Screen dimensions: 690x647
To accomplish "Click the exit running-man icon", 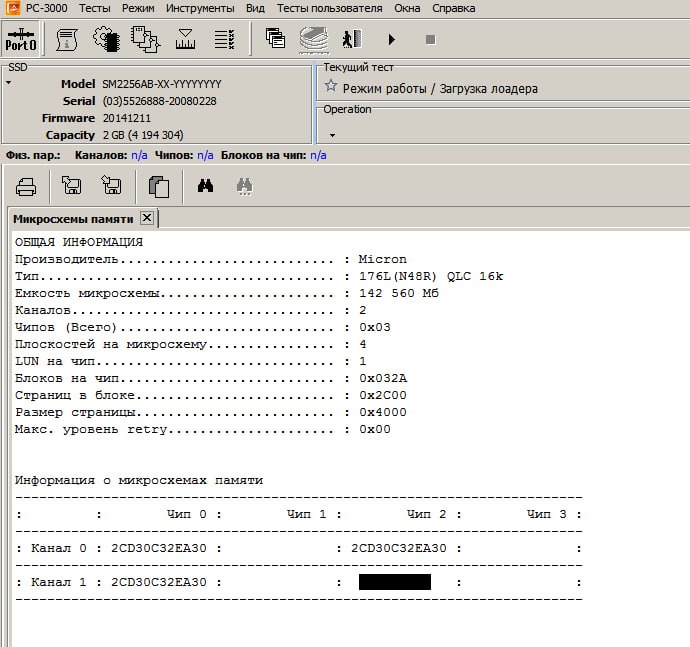I will point(350,40).
